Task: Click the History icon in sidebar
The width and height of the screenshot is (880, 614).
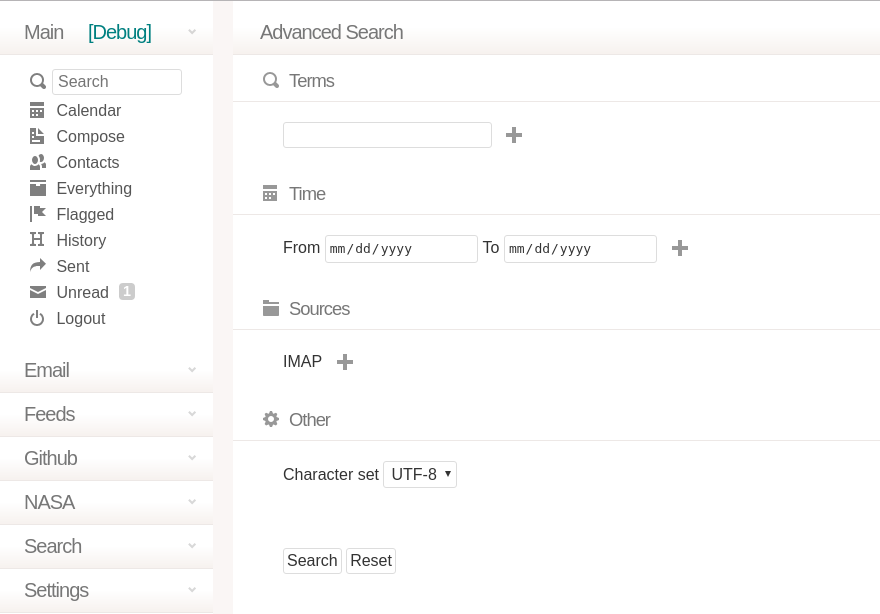Action: click(37, 240)
